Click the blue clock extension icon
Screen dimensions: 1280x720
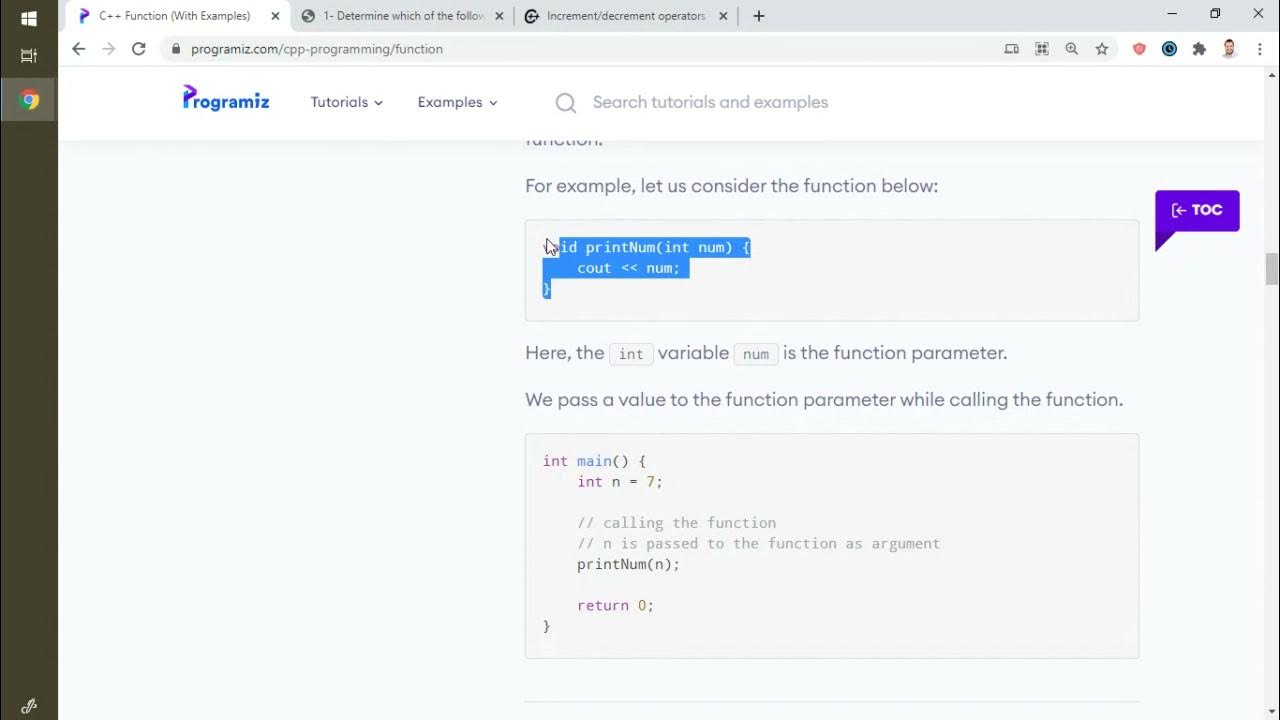(1169, 49)
